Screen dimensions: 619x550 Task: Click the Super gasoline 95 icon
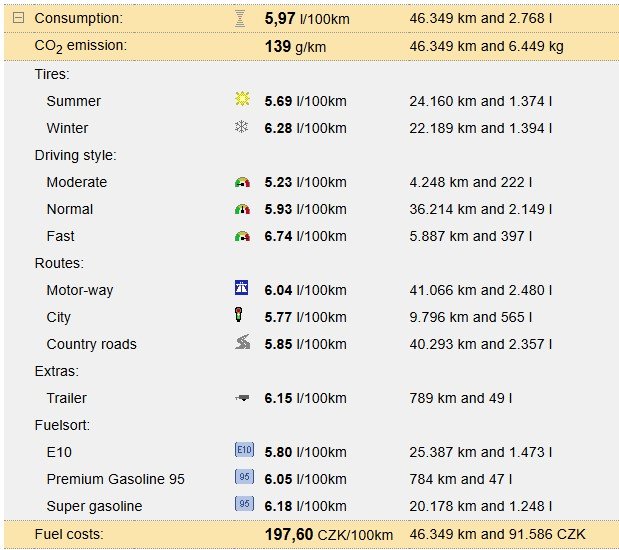[x=244, y=503]
